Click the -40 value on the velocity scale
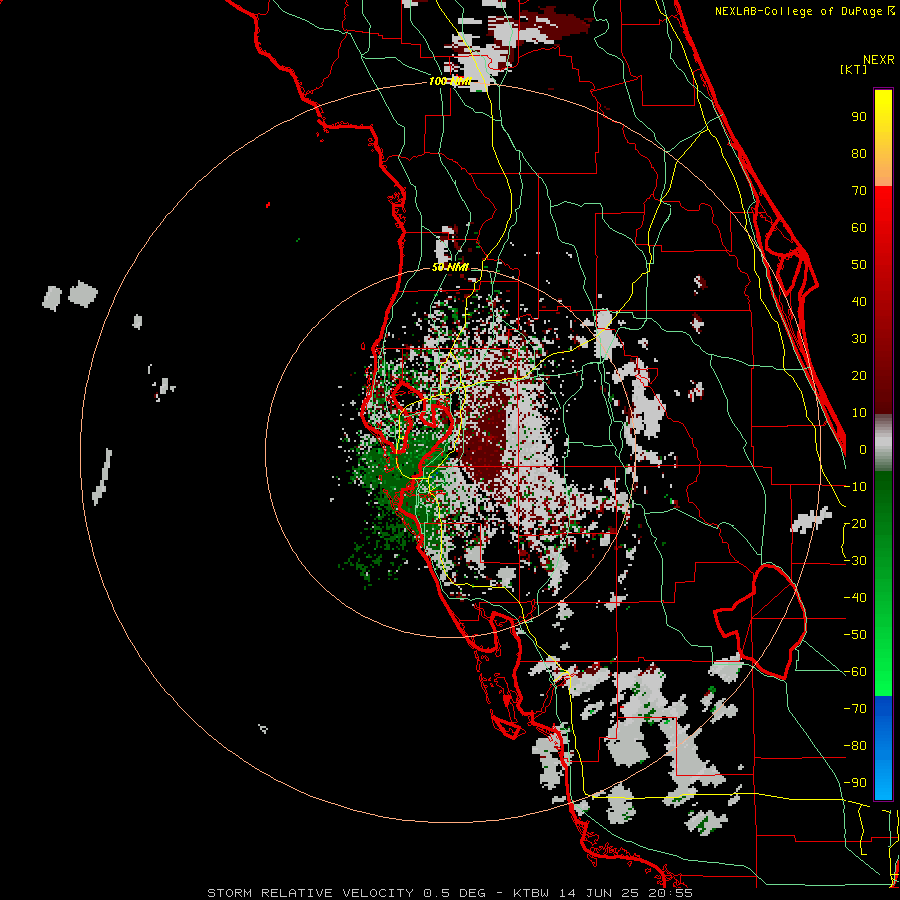This screenshot has width=900, height=900. point(855,598)
